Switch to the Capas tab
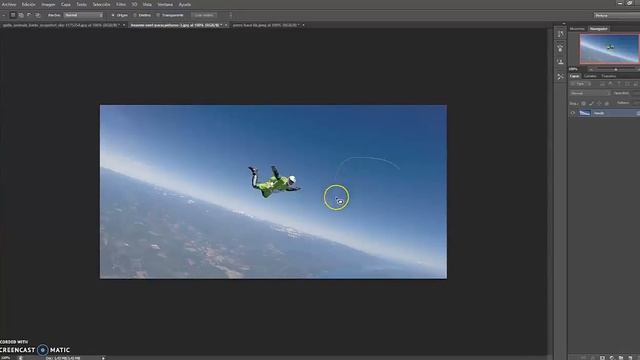This screenshot has height=360, width=640. click(x=575, y=76)
